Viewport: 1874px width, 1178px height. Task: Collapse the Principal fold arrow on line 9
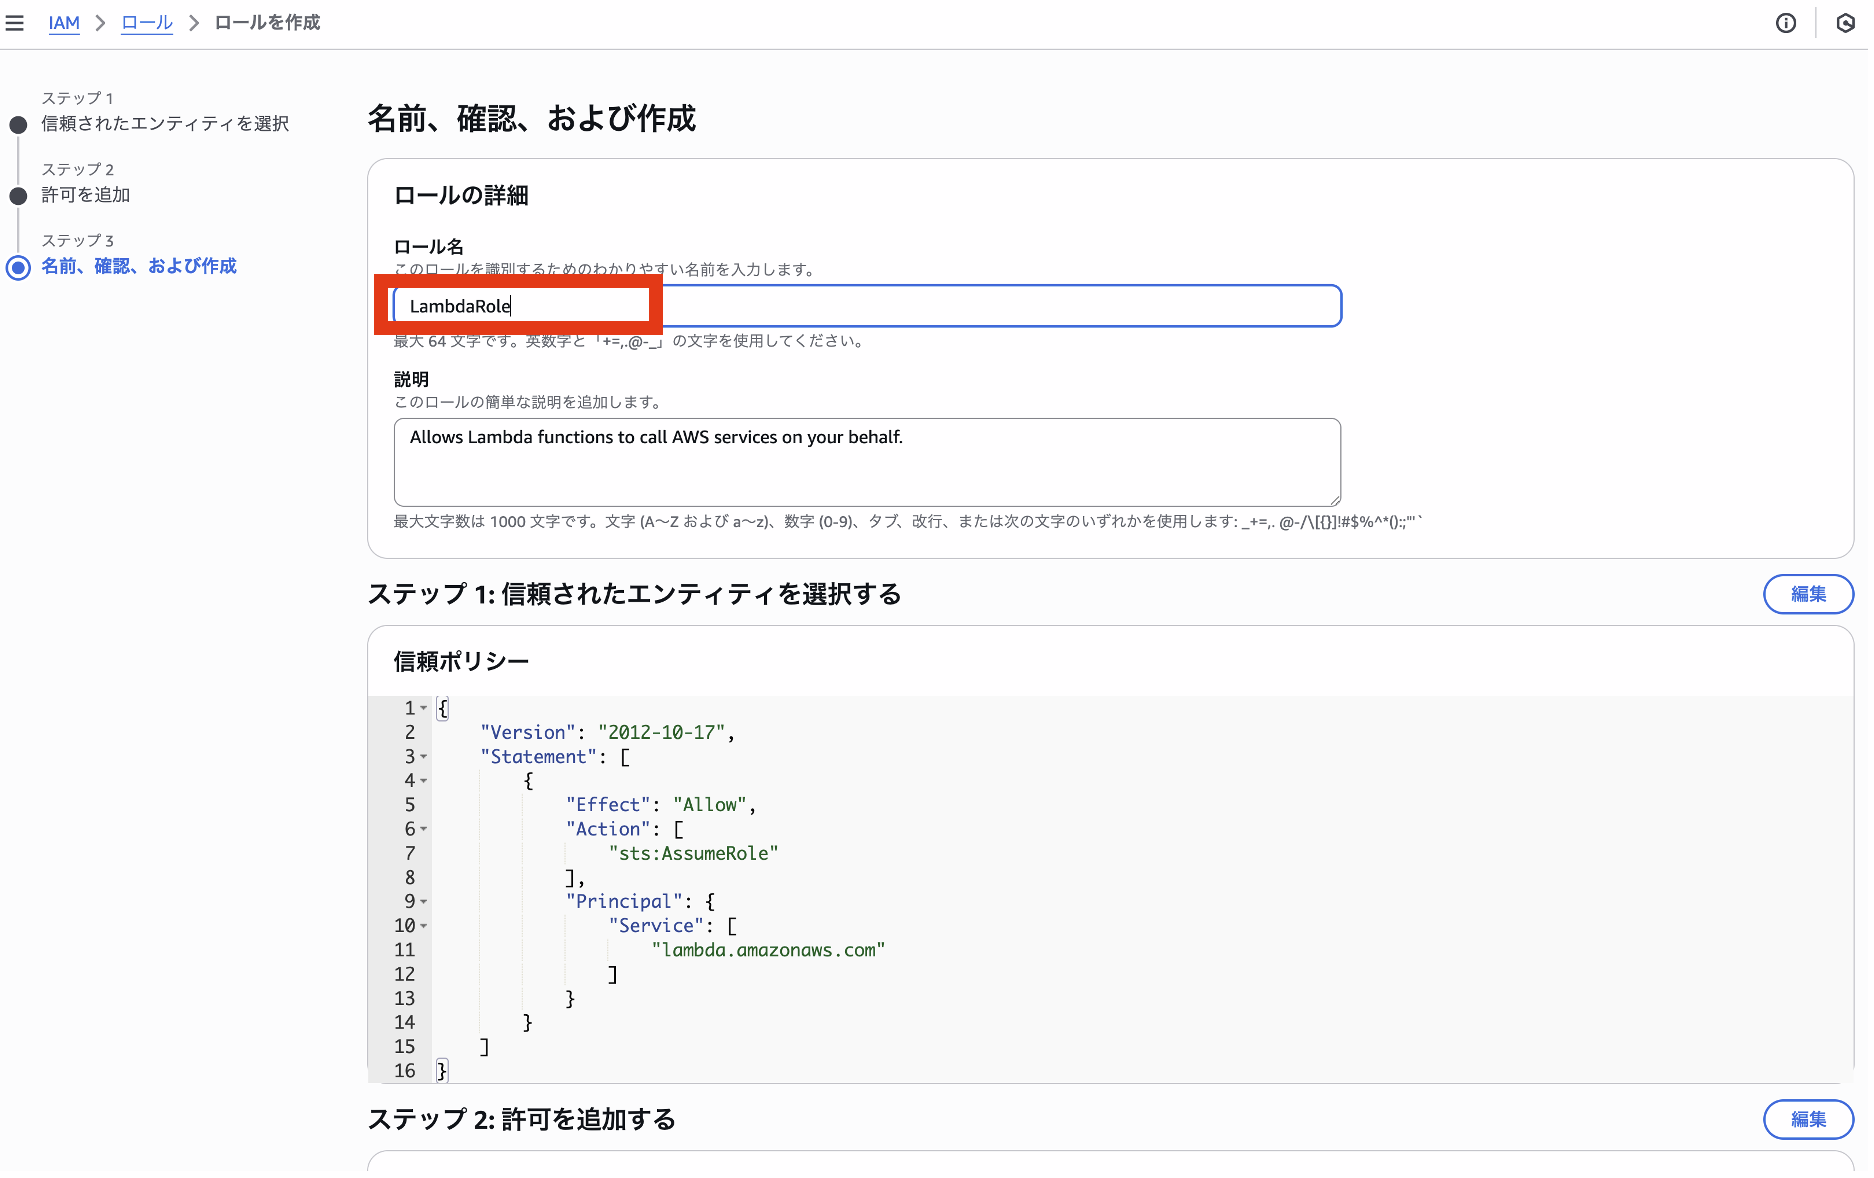coord(424,902)
